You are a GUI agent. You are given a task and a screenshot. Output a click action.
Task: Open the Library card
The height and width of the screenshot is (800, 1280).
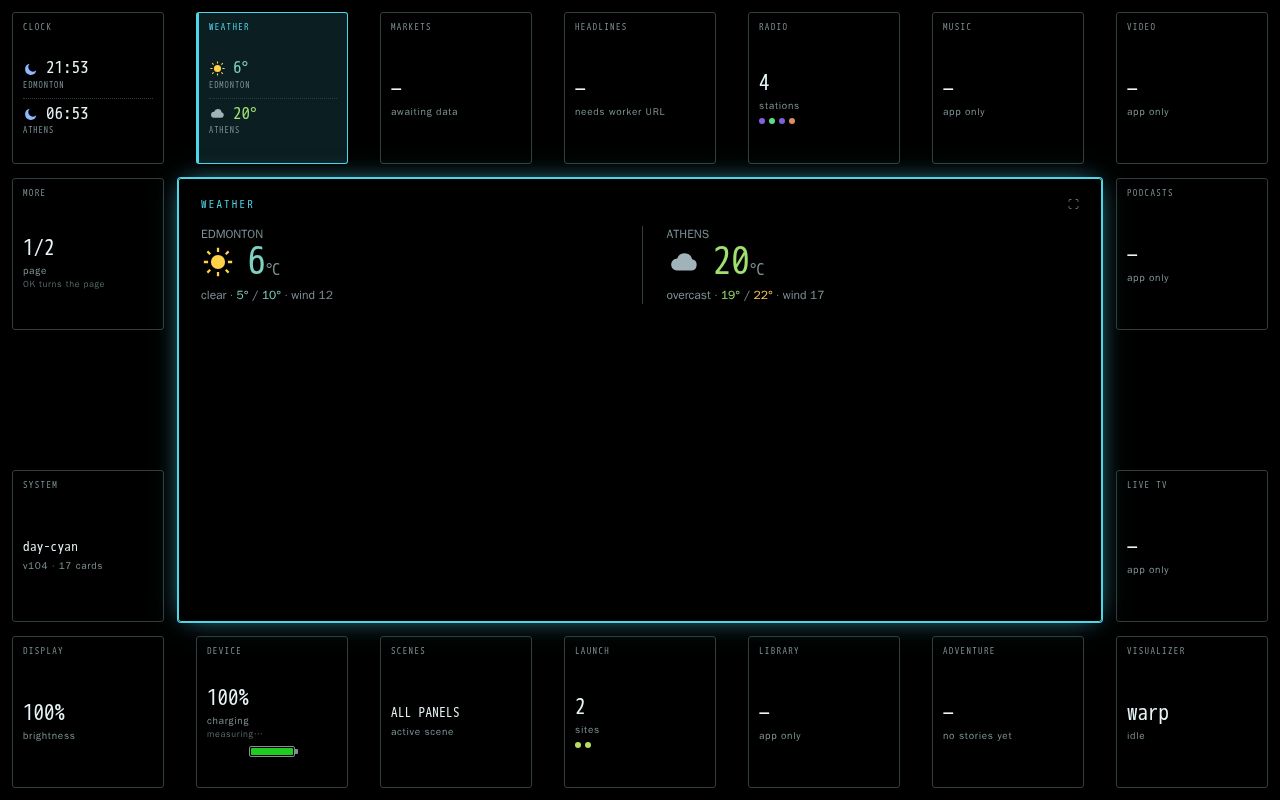(x=824, y=712)
